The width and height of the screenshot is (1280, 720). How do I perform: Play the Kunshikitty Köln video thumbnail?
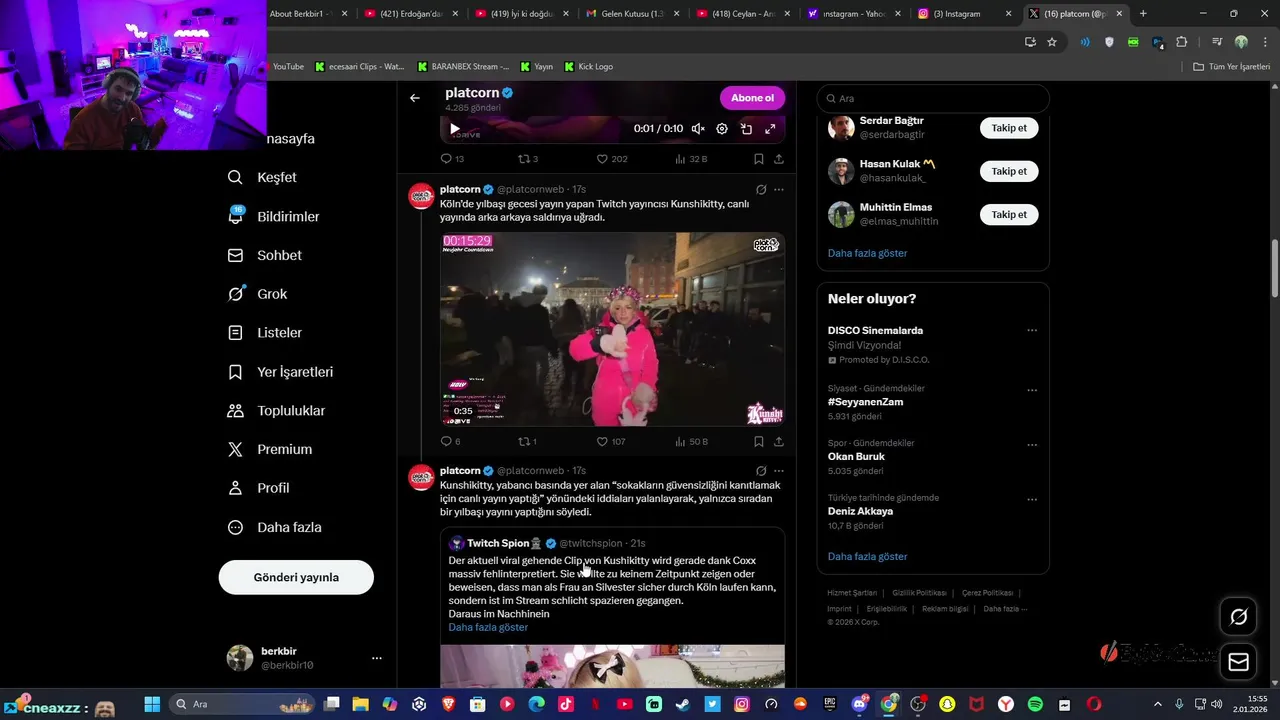612,329
